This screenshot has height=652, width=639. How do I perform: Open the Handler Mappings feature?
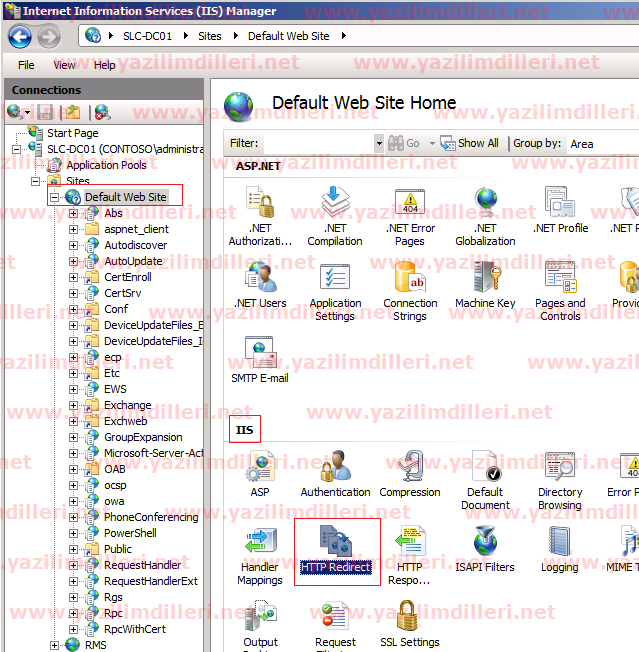click(x=260, y=555)
